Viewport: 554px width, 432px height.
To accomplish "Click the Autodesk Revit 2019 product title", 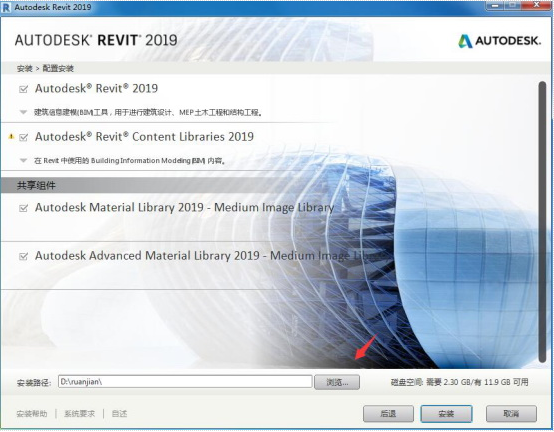I will tap(96, 88).
